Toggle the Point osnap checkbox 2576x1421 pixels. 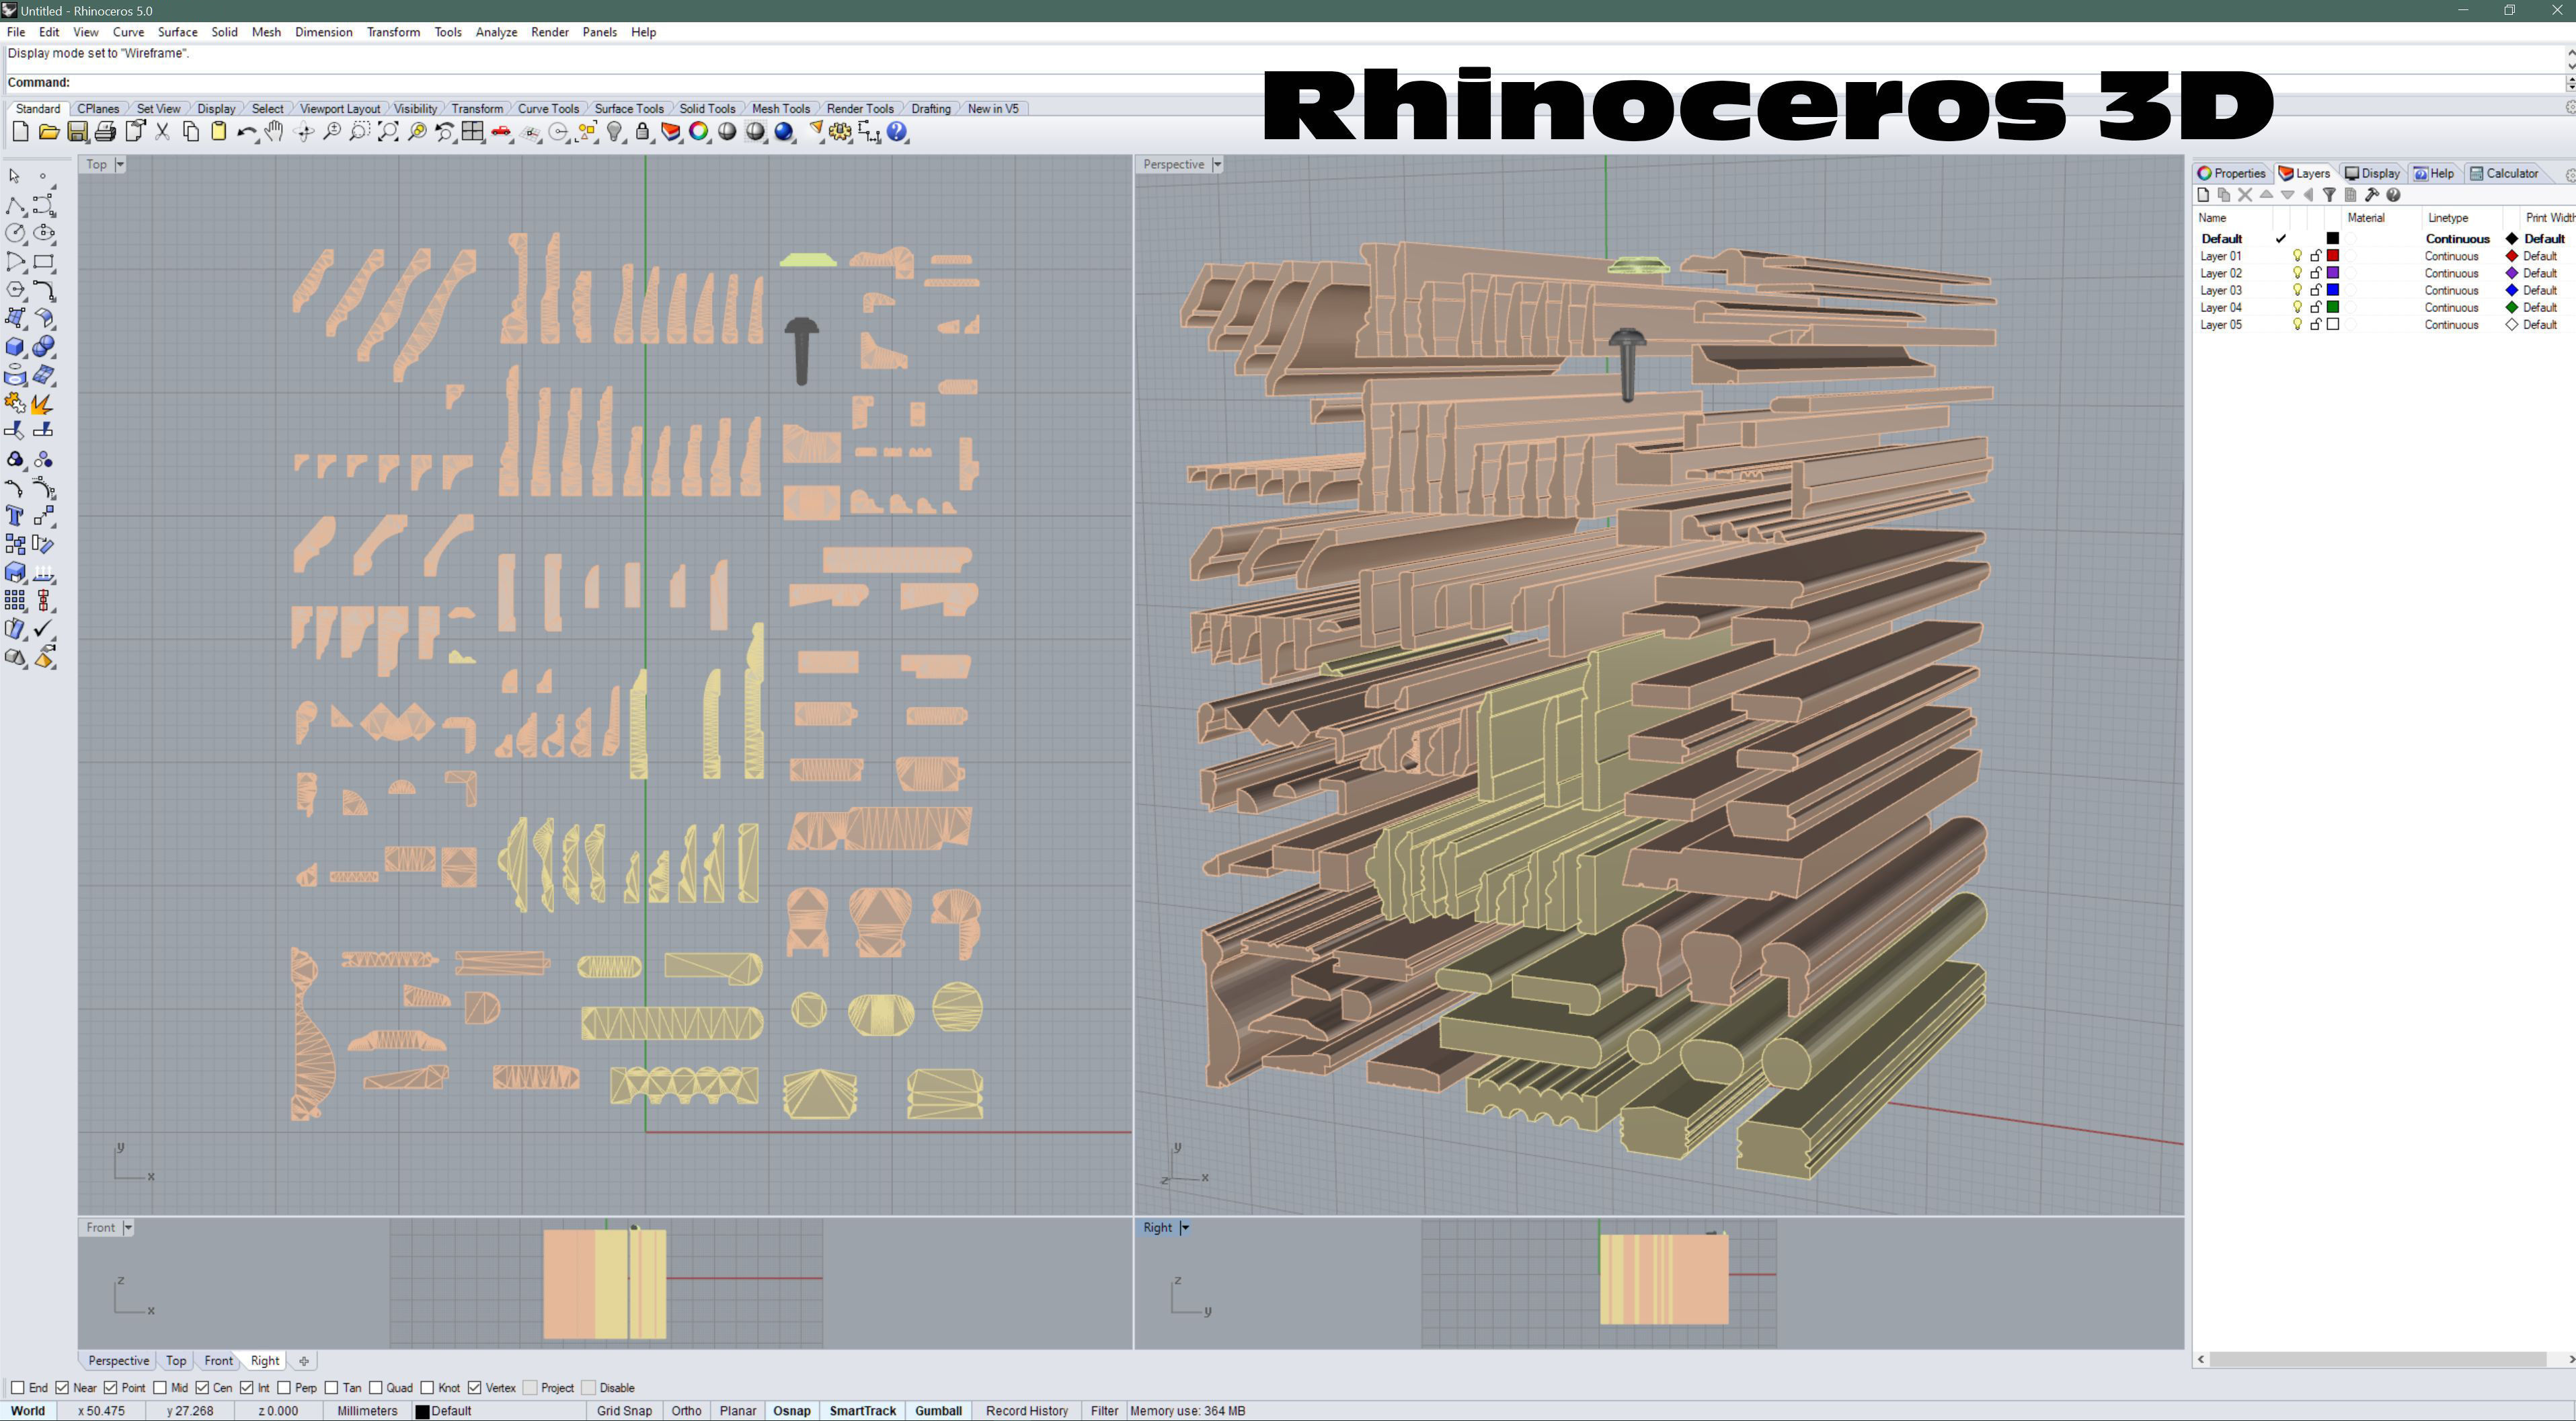tap(111, 1388)
